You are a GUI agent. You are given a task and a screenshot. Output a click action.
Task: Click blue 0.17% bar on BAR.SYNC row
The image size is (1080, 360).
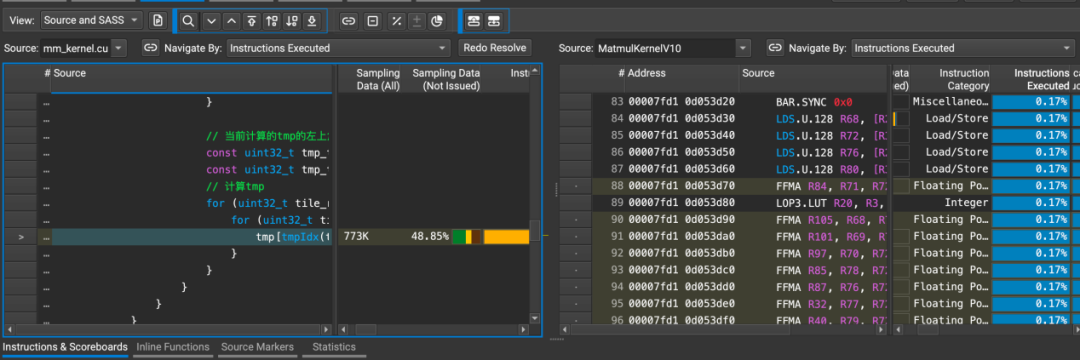(x=1031, y=101)
